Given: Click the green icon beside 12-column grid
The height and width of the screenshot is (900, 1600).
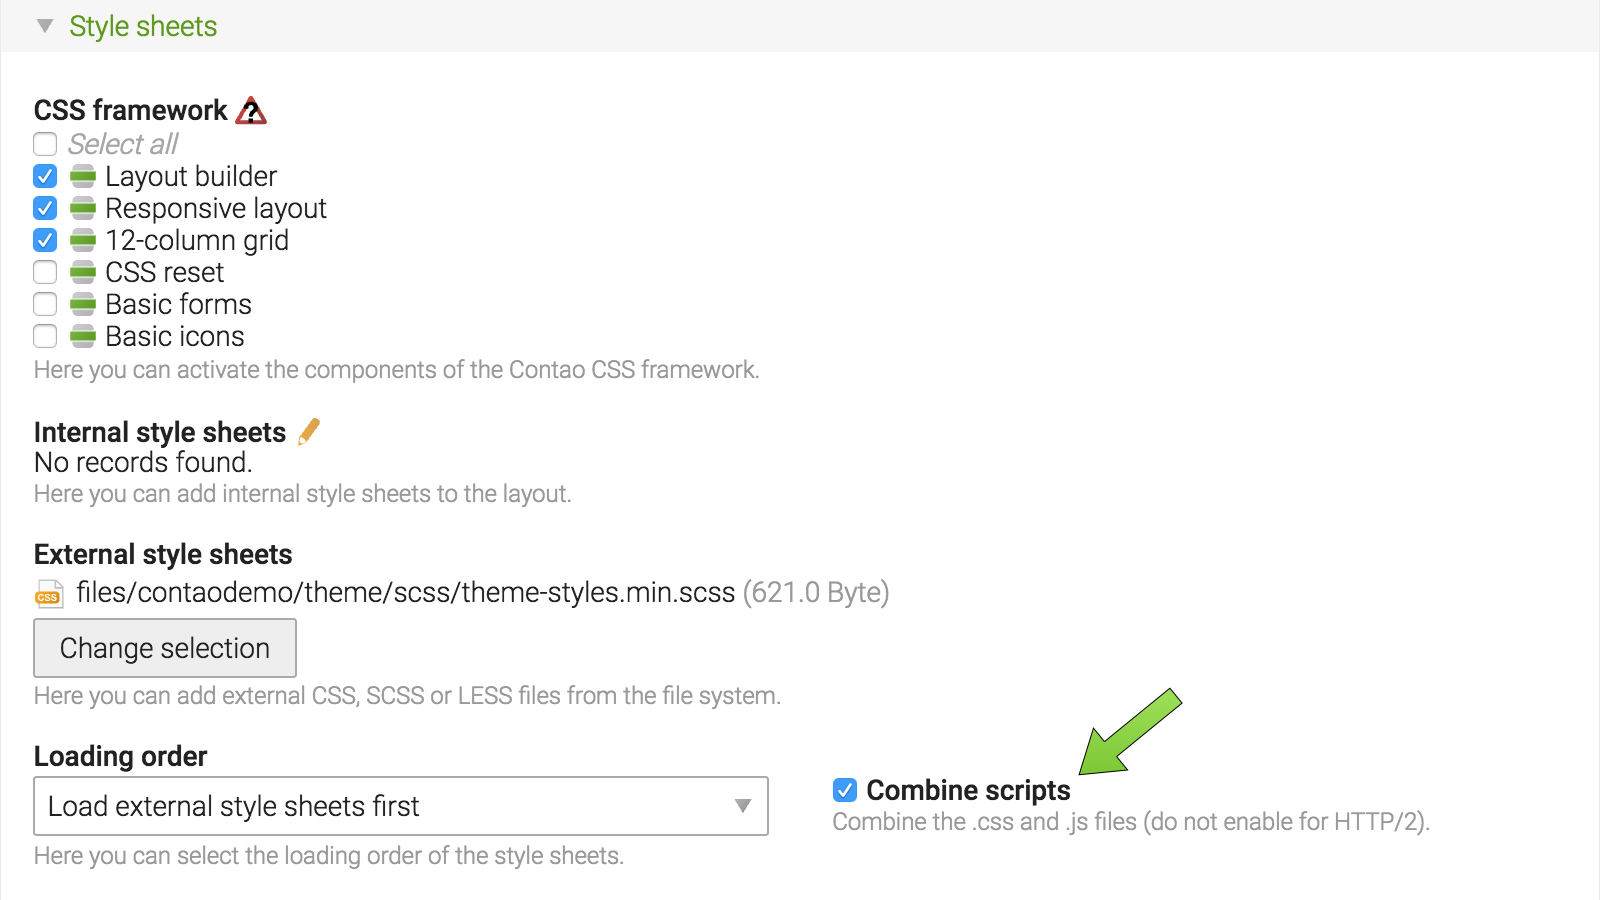Looking at the screenshot, I should 83,241.
